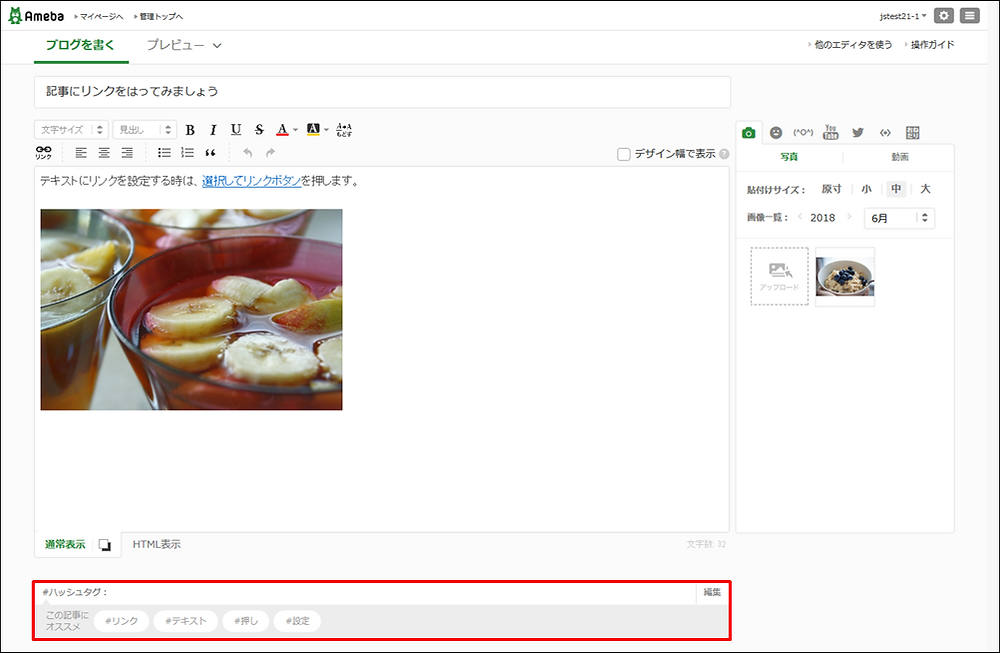Insert a blockquote
The image size is (1000, 653).
[210, 152]
